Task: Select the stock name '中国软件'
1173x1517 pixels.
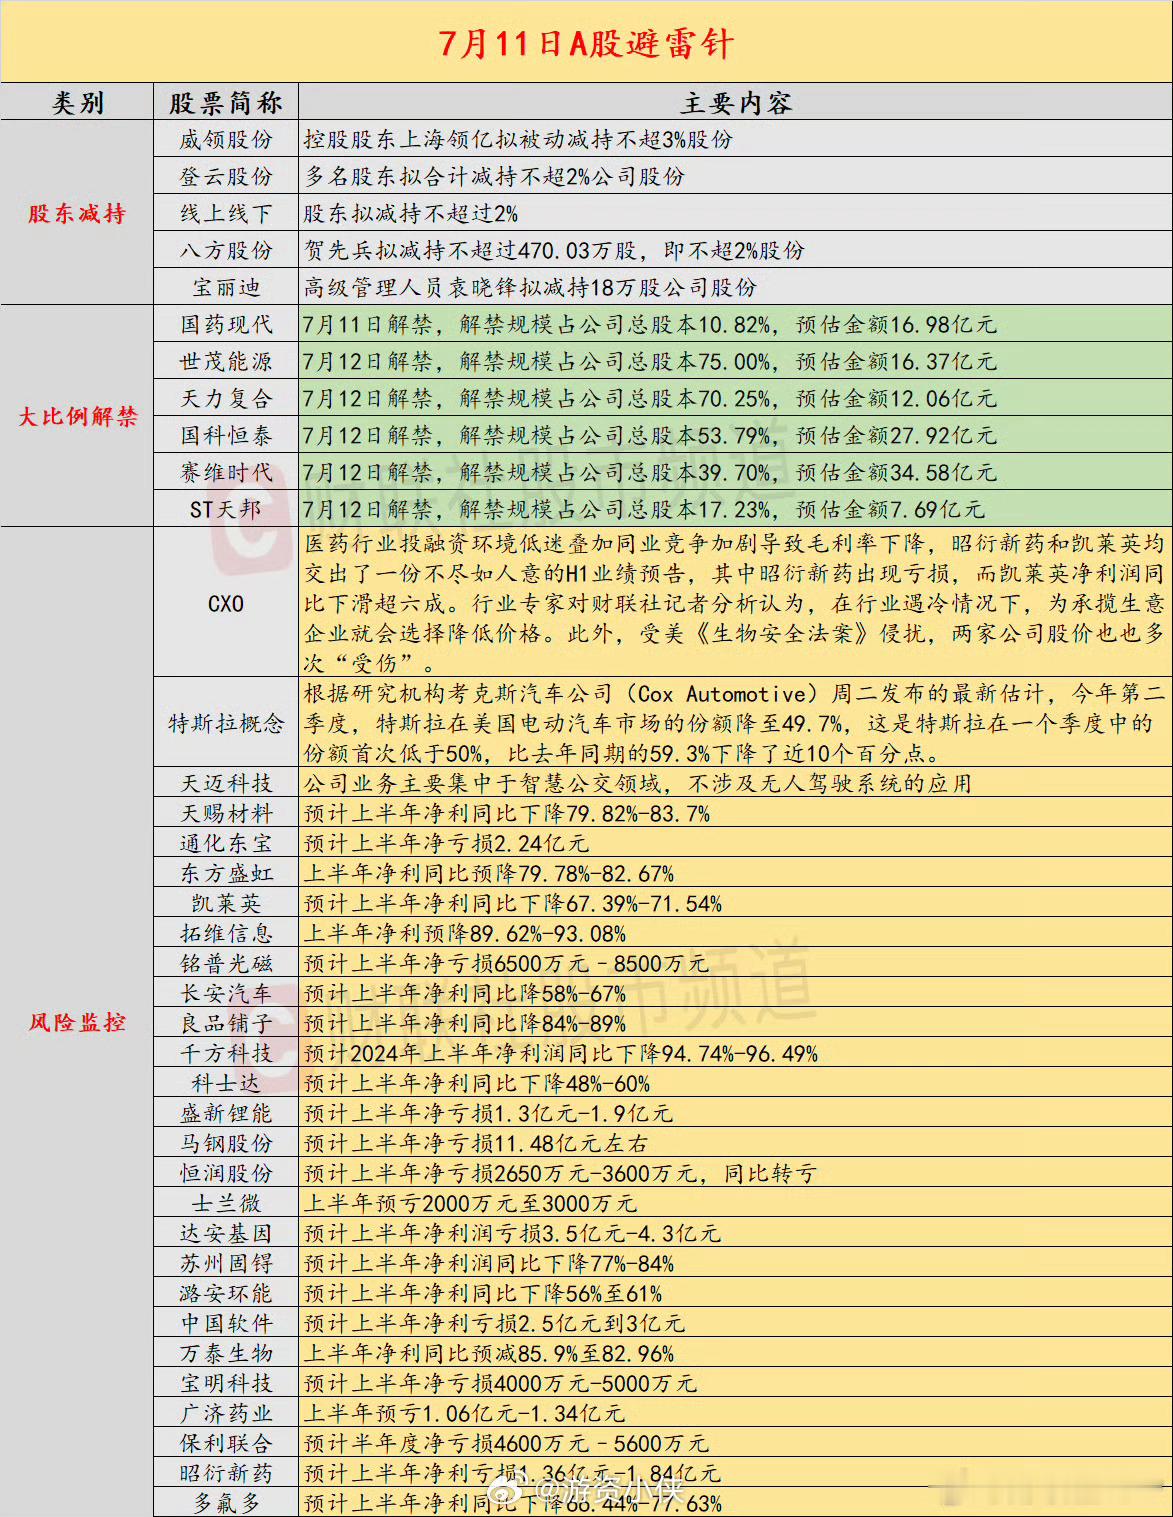Action: [x=226, y=1323]
